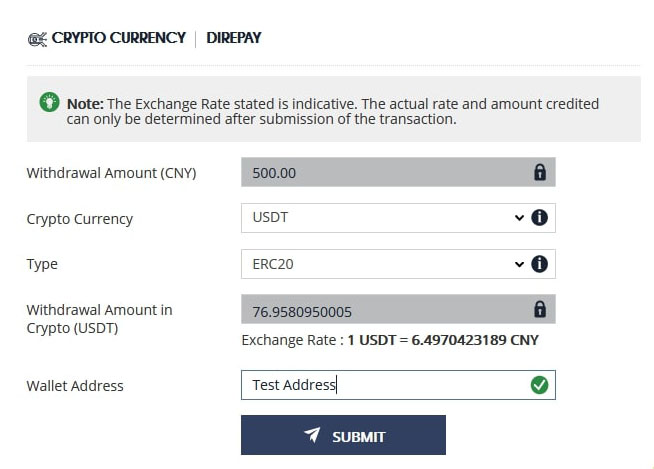654x469 pixels.
Task: Click info icon beside Crypto Currency dropdown
Action: [540, 218]
